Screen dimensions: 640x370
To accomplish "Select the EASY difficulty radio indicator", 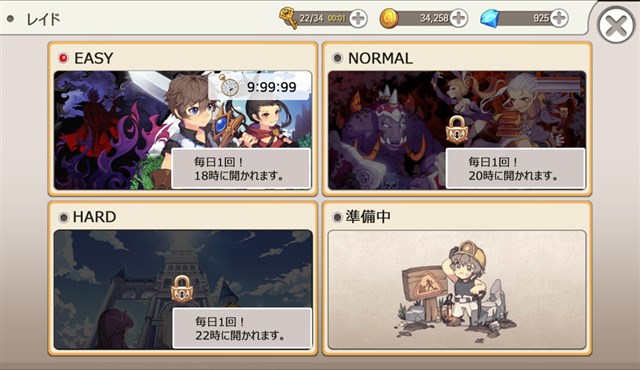I will point(63,58).
